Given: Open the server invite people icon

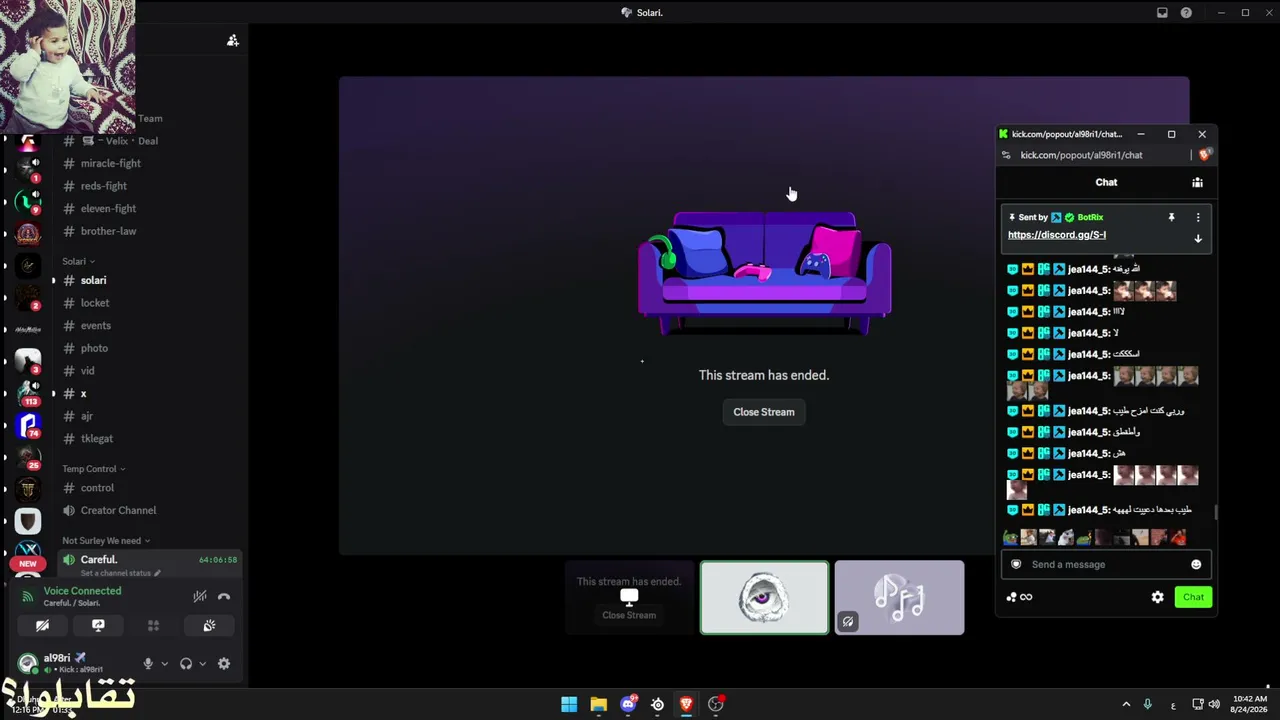Looking at the screenshot, I should pyautogui.click(x=232, y=41).
